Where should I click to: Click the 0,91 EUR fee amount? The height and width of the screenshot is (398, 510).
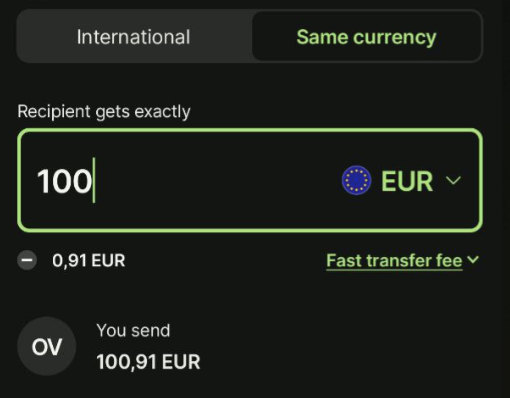89,260
